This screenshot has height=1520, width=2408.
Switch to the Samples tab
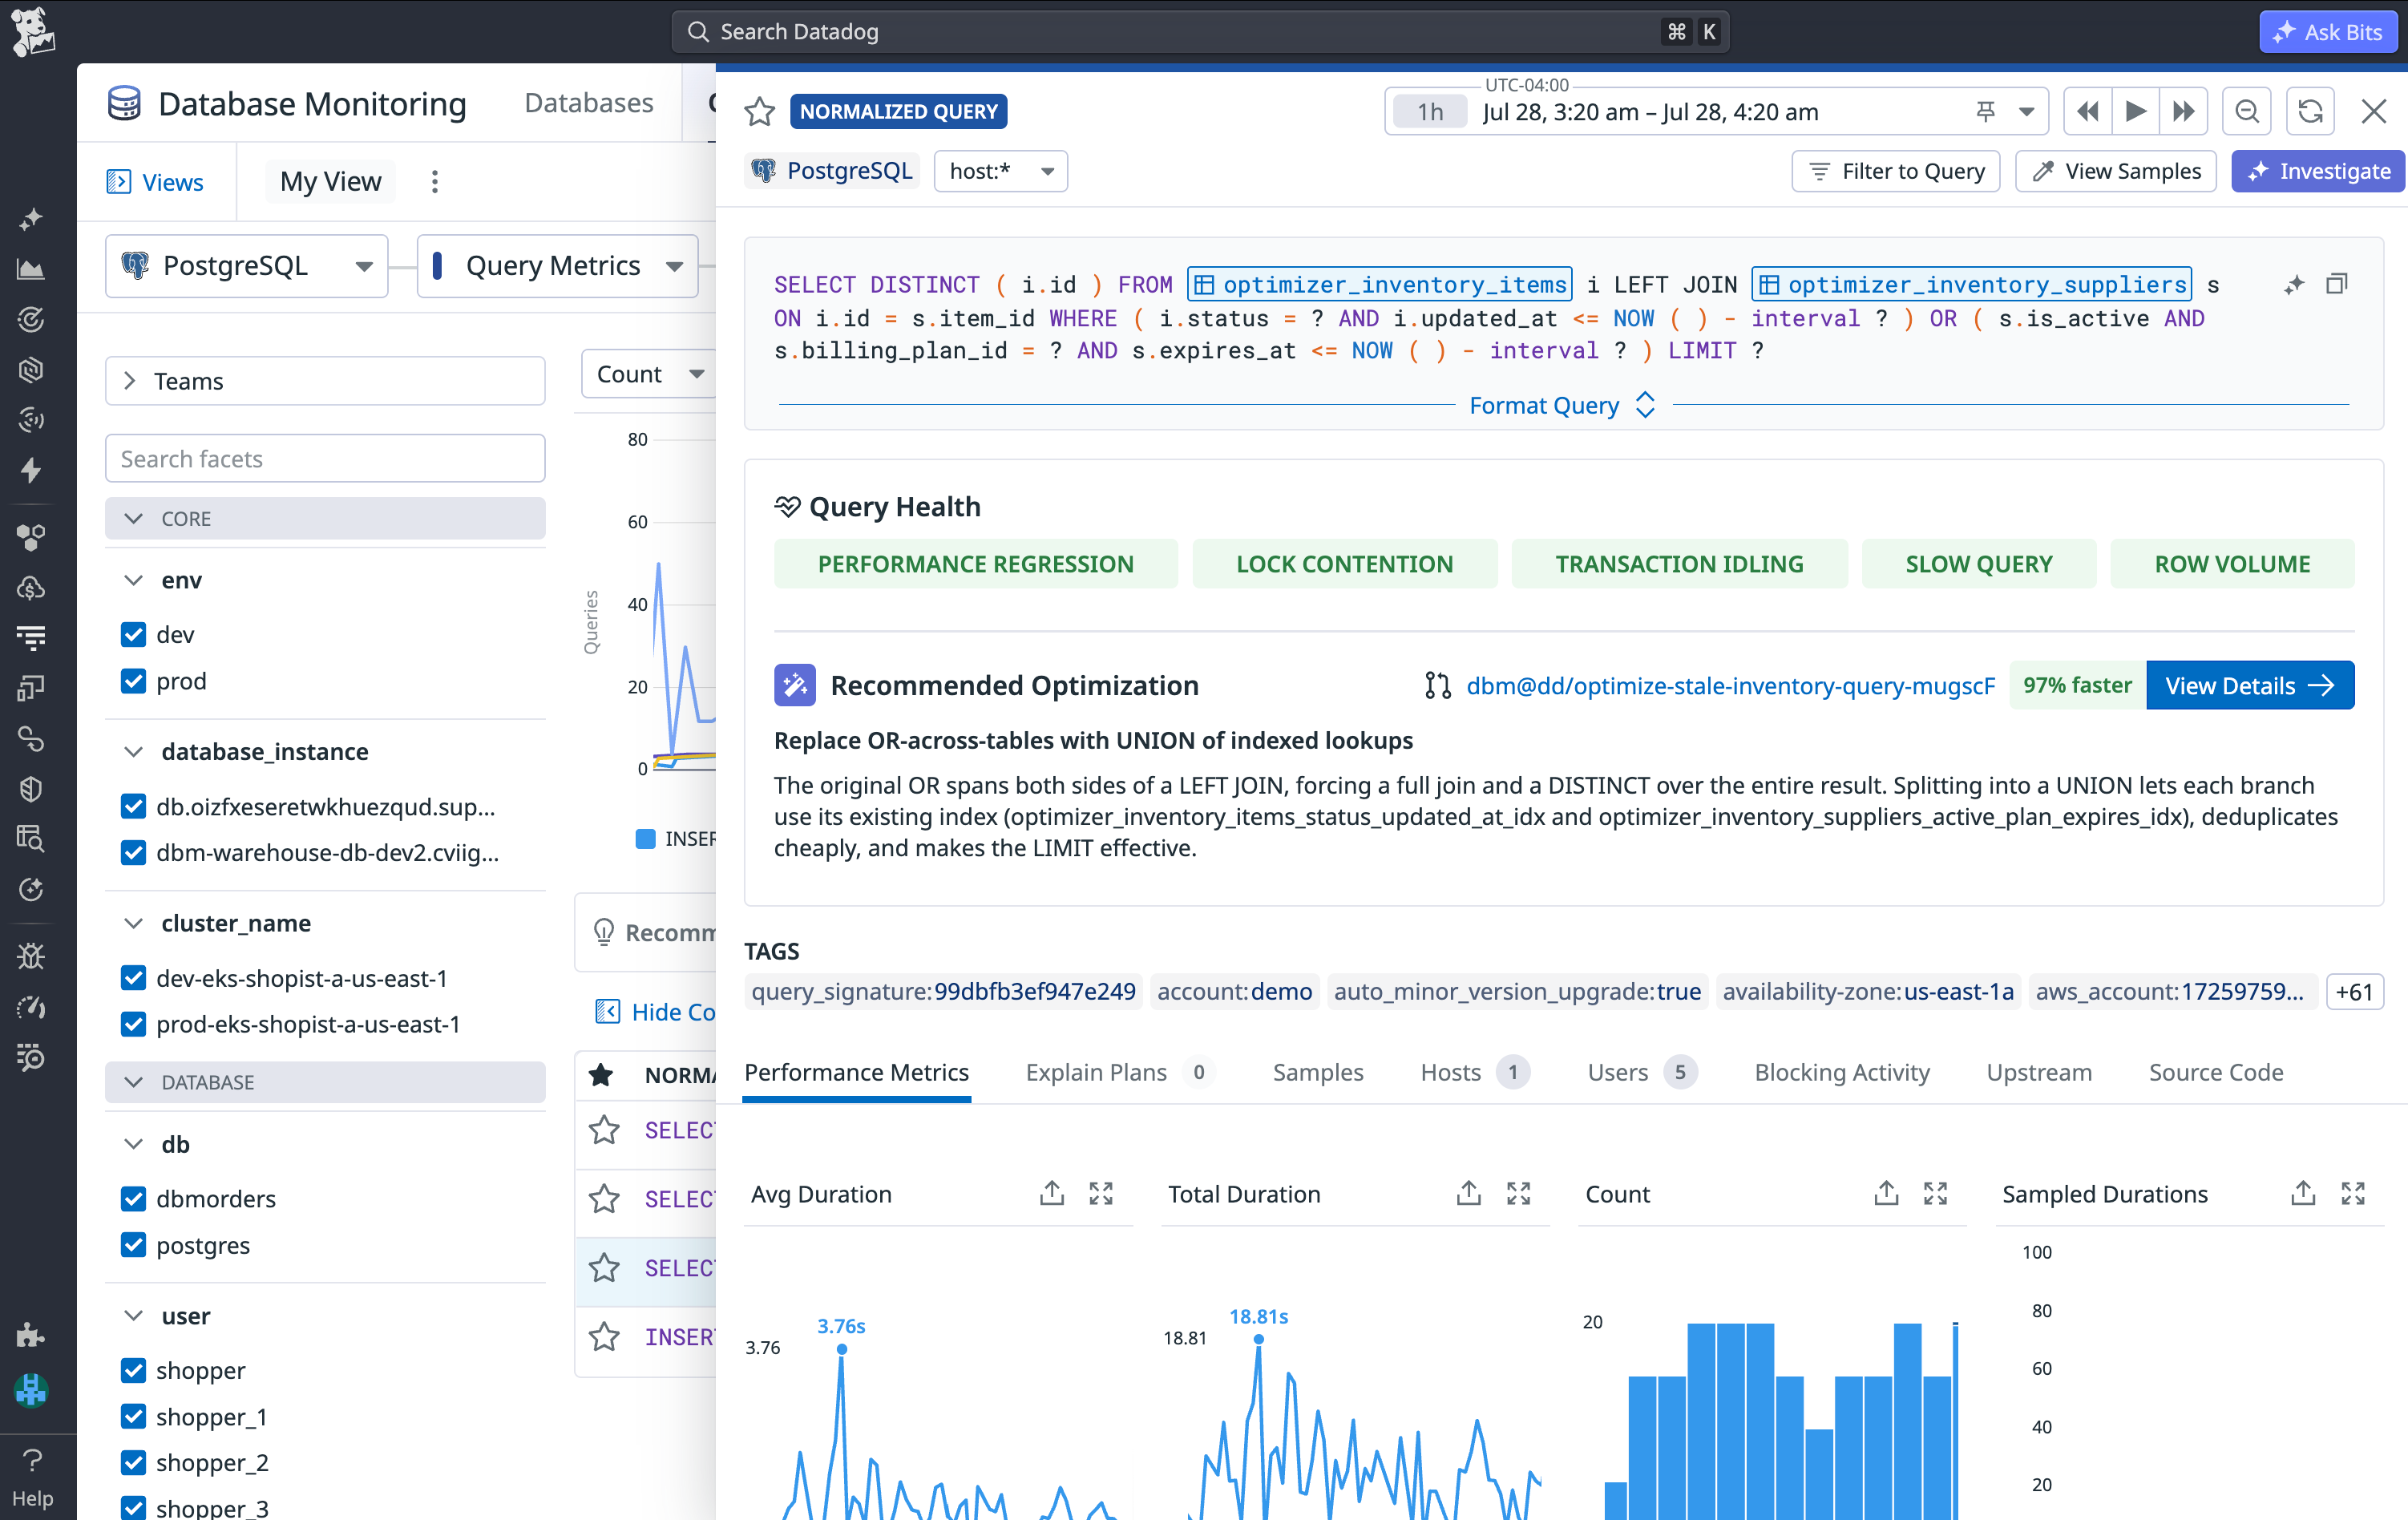[x=1318, y=1072]
